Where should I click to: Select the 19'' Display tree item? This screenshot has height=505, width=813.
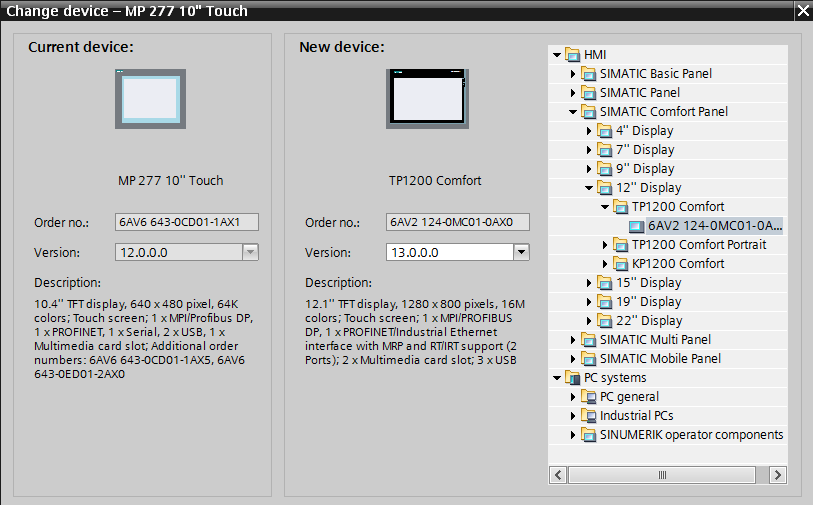pos(649,302)
